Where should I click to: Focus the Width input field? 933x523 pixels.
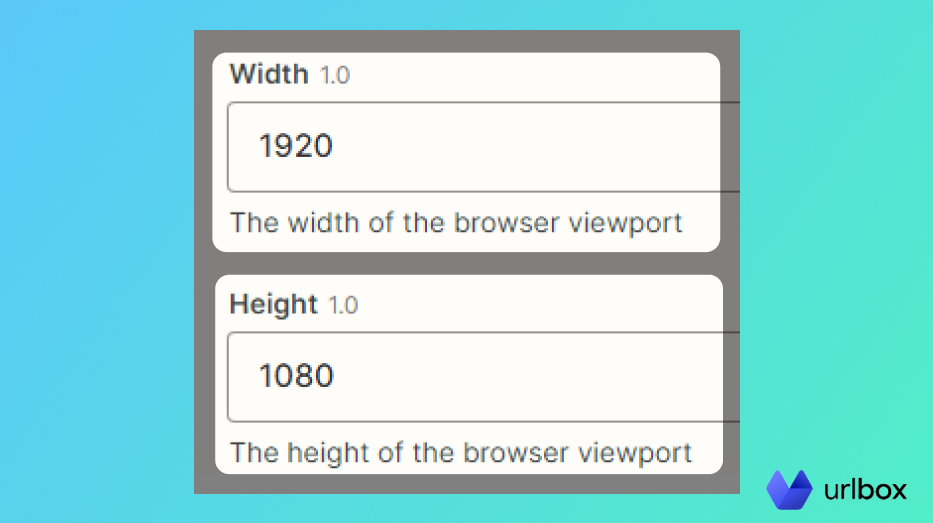[480, 147]
